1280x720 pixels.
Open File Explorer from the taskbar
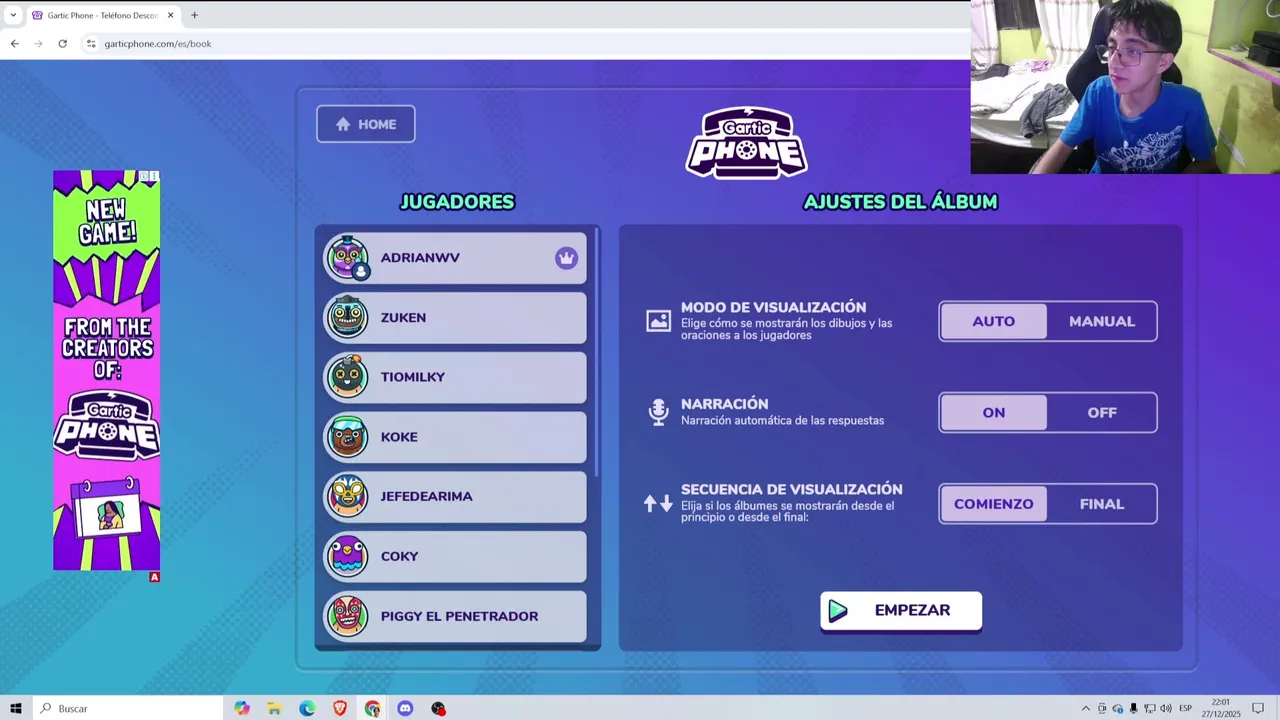274,708
